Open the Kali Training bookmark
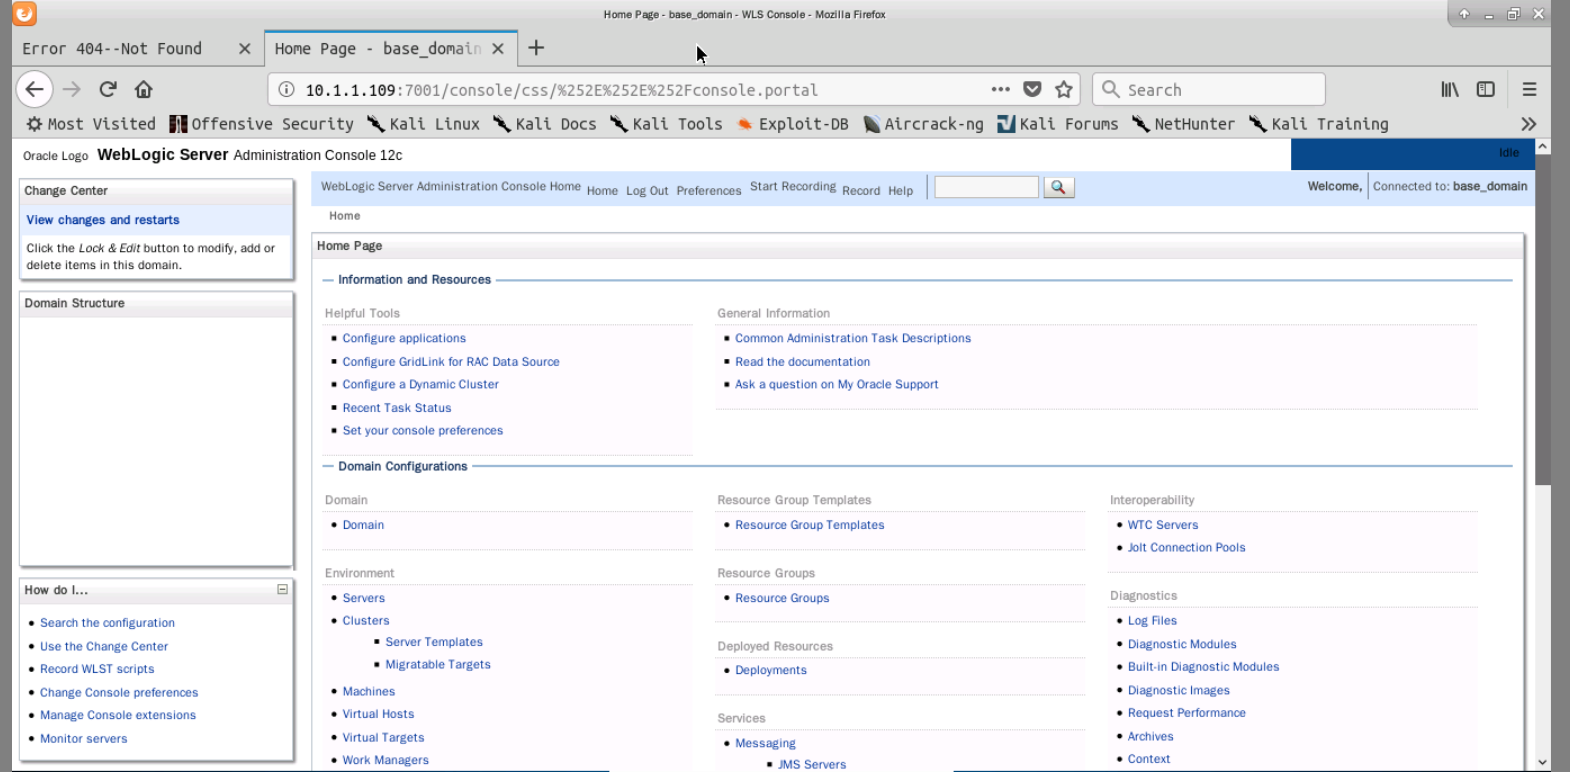The image size is (1570, 772). [1318, 124]
